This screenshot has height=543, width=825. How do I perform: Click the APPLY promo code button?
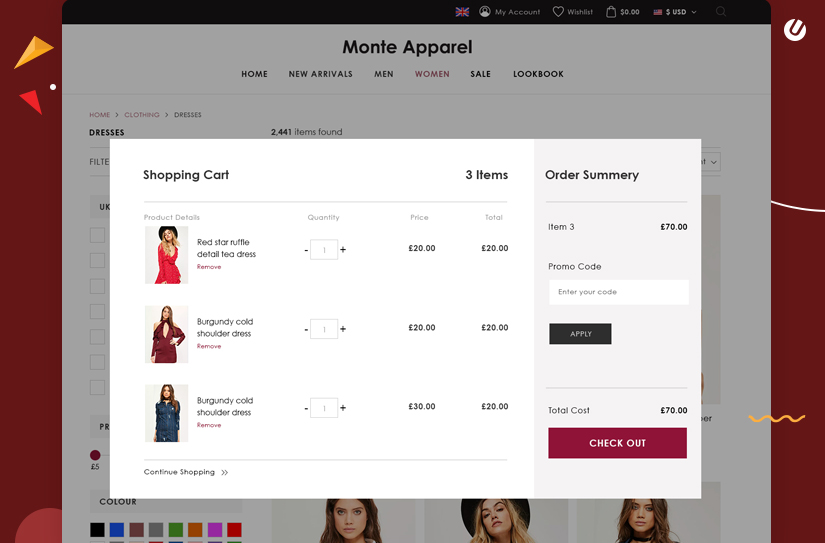click(x=580, y=334)
